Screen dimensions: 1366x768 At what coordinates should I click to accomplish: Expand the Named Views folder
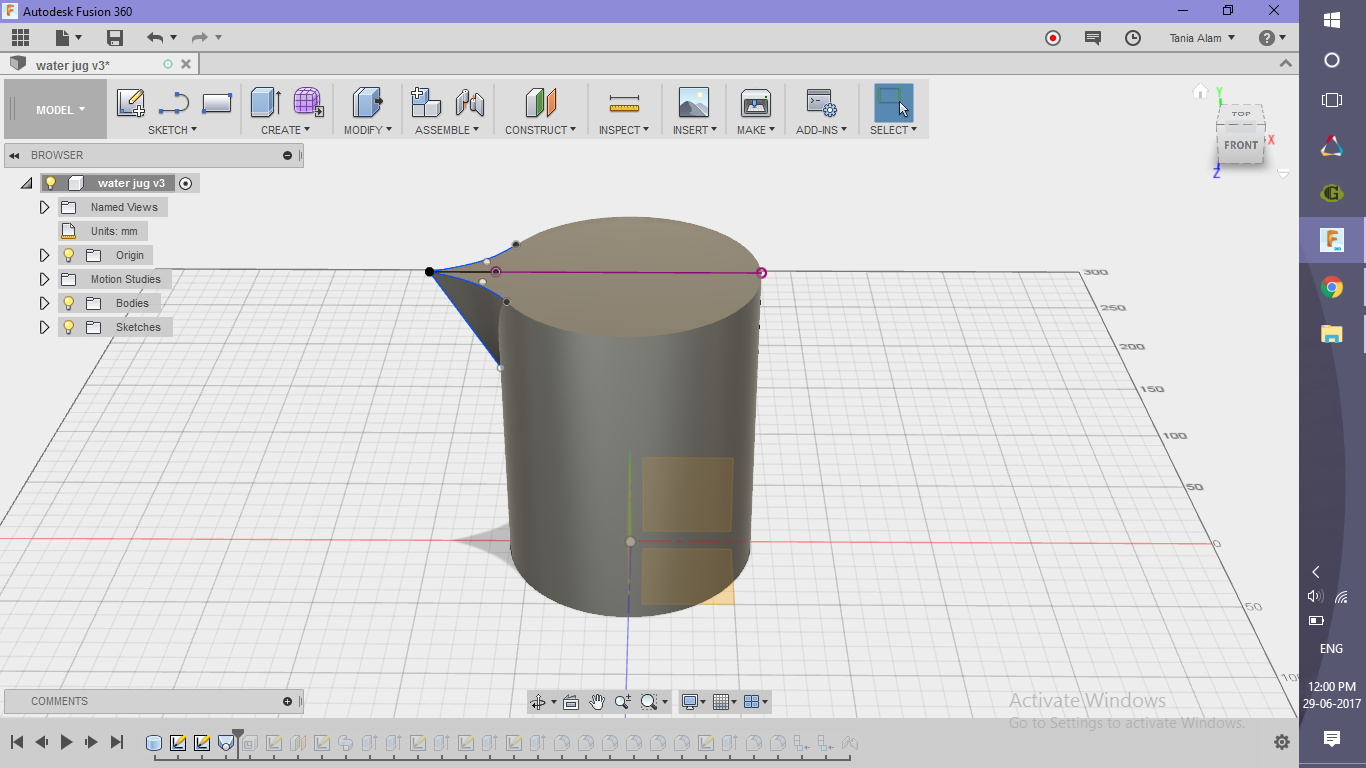pos(44,207)
